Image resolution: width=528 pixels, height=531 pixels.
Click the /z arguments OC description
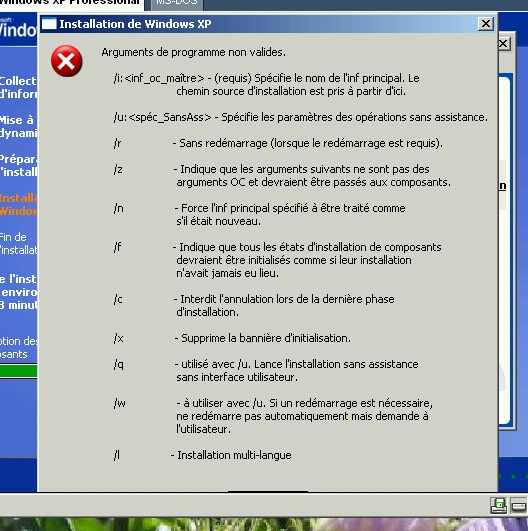(282, 176)
